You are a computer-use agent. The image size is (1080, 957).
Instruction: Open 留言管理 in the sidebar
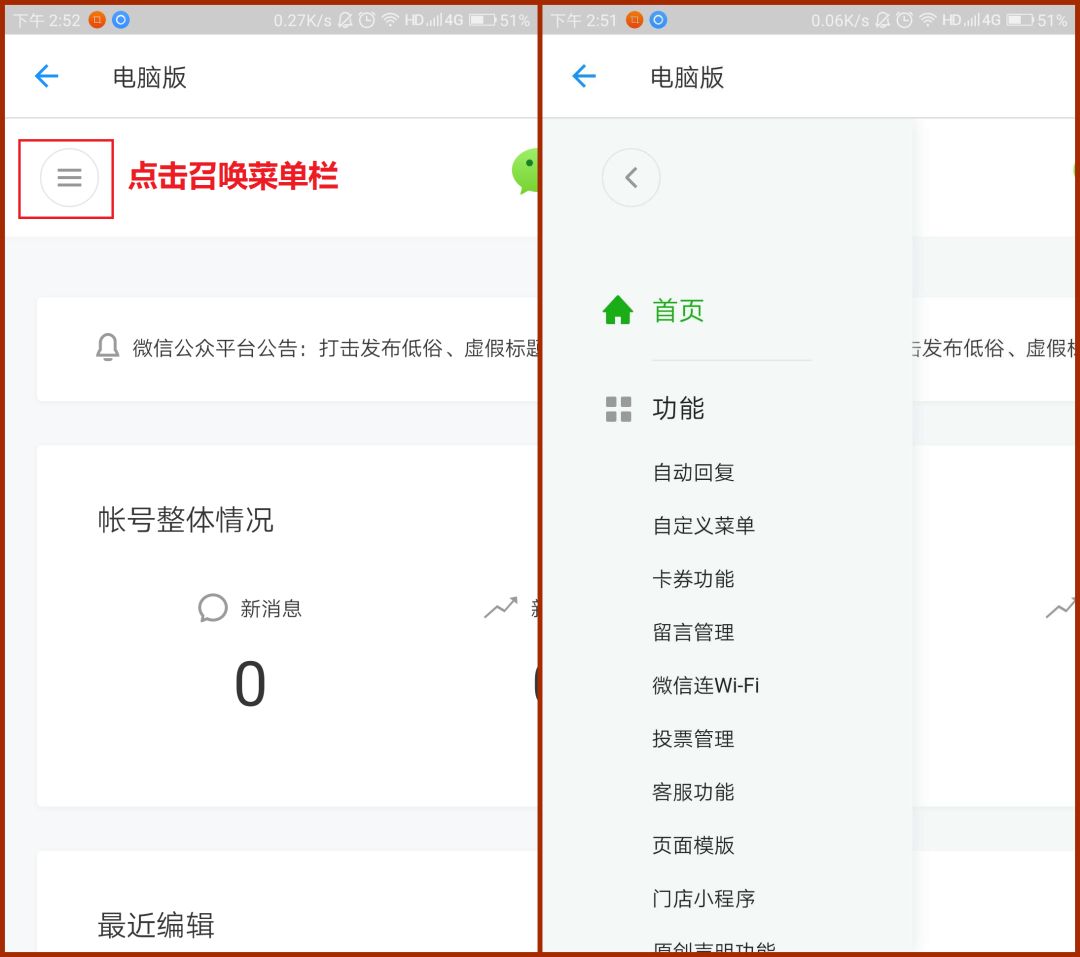[x=693, y=632]
